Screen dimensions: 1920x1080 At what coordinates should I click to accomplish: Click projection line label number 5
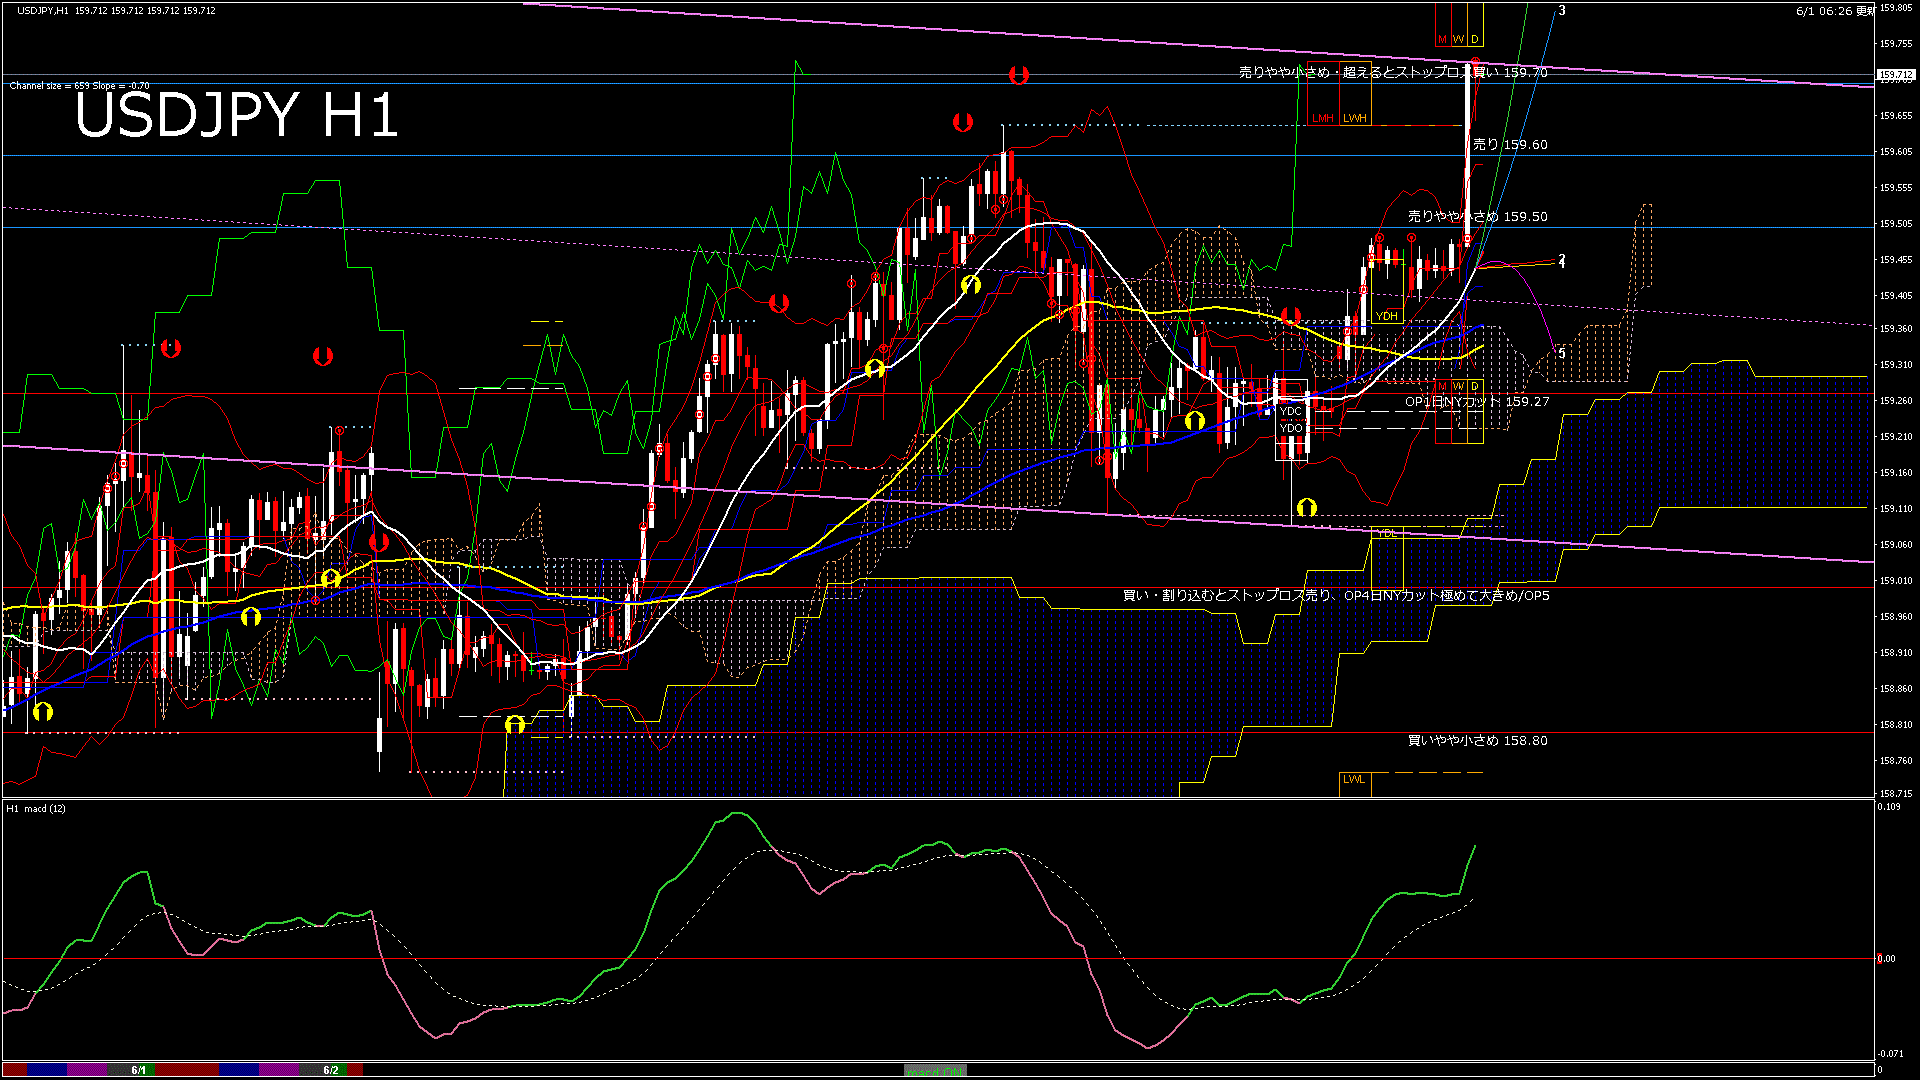point(1562,354)
